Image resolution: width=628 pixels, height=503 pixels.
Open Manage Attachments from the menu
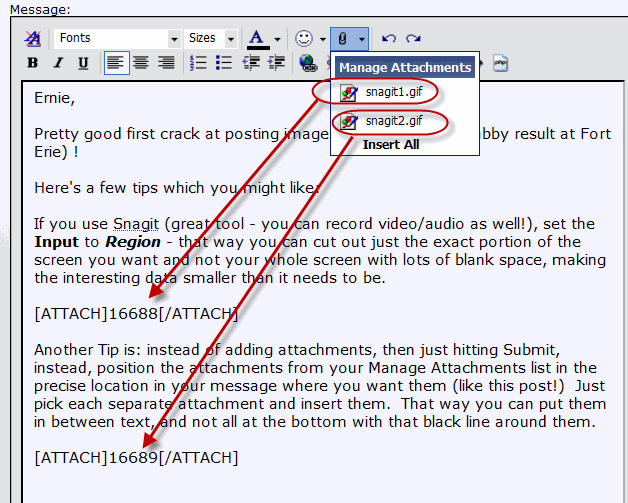pyautogui.click(x=405, y=68)
